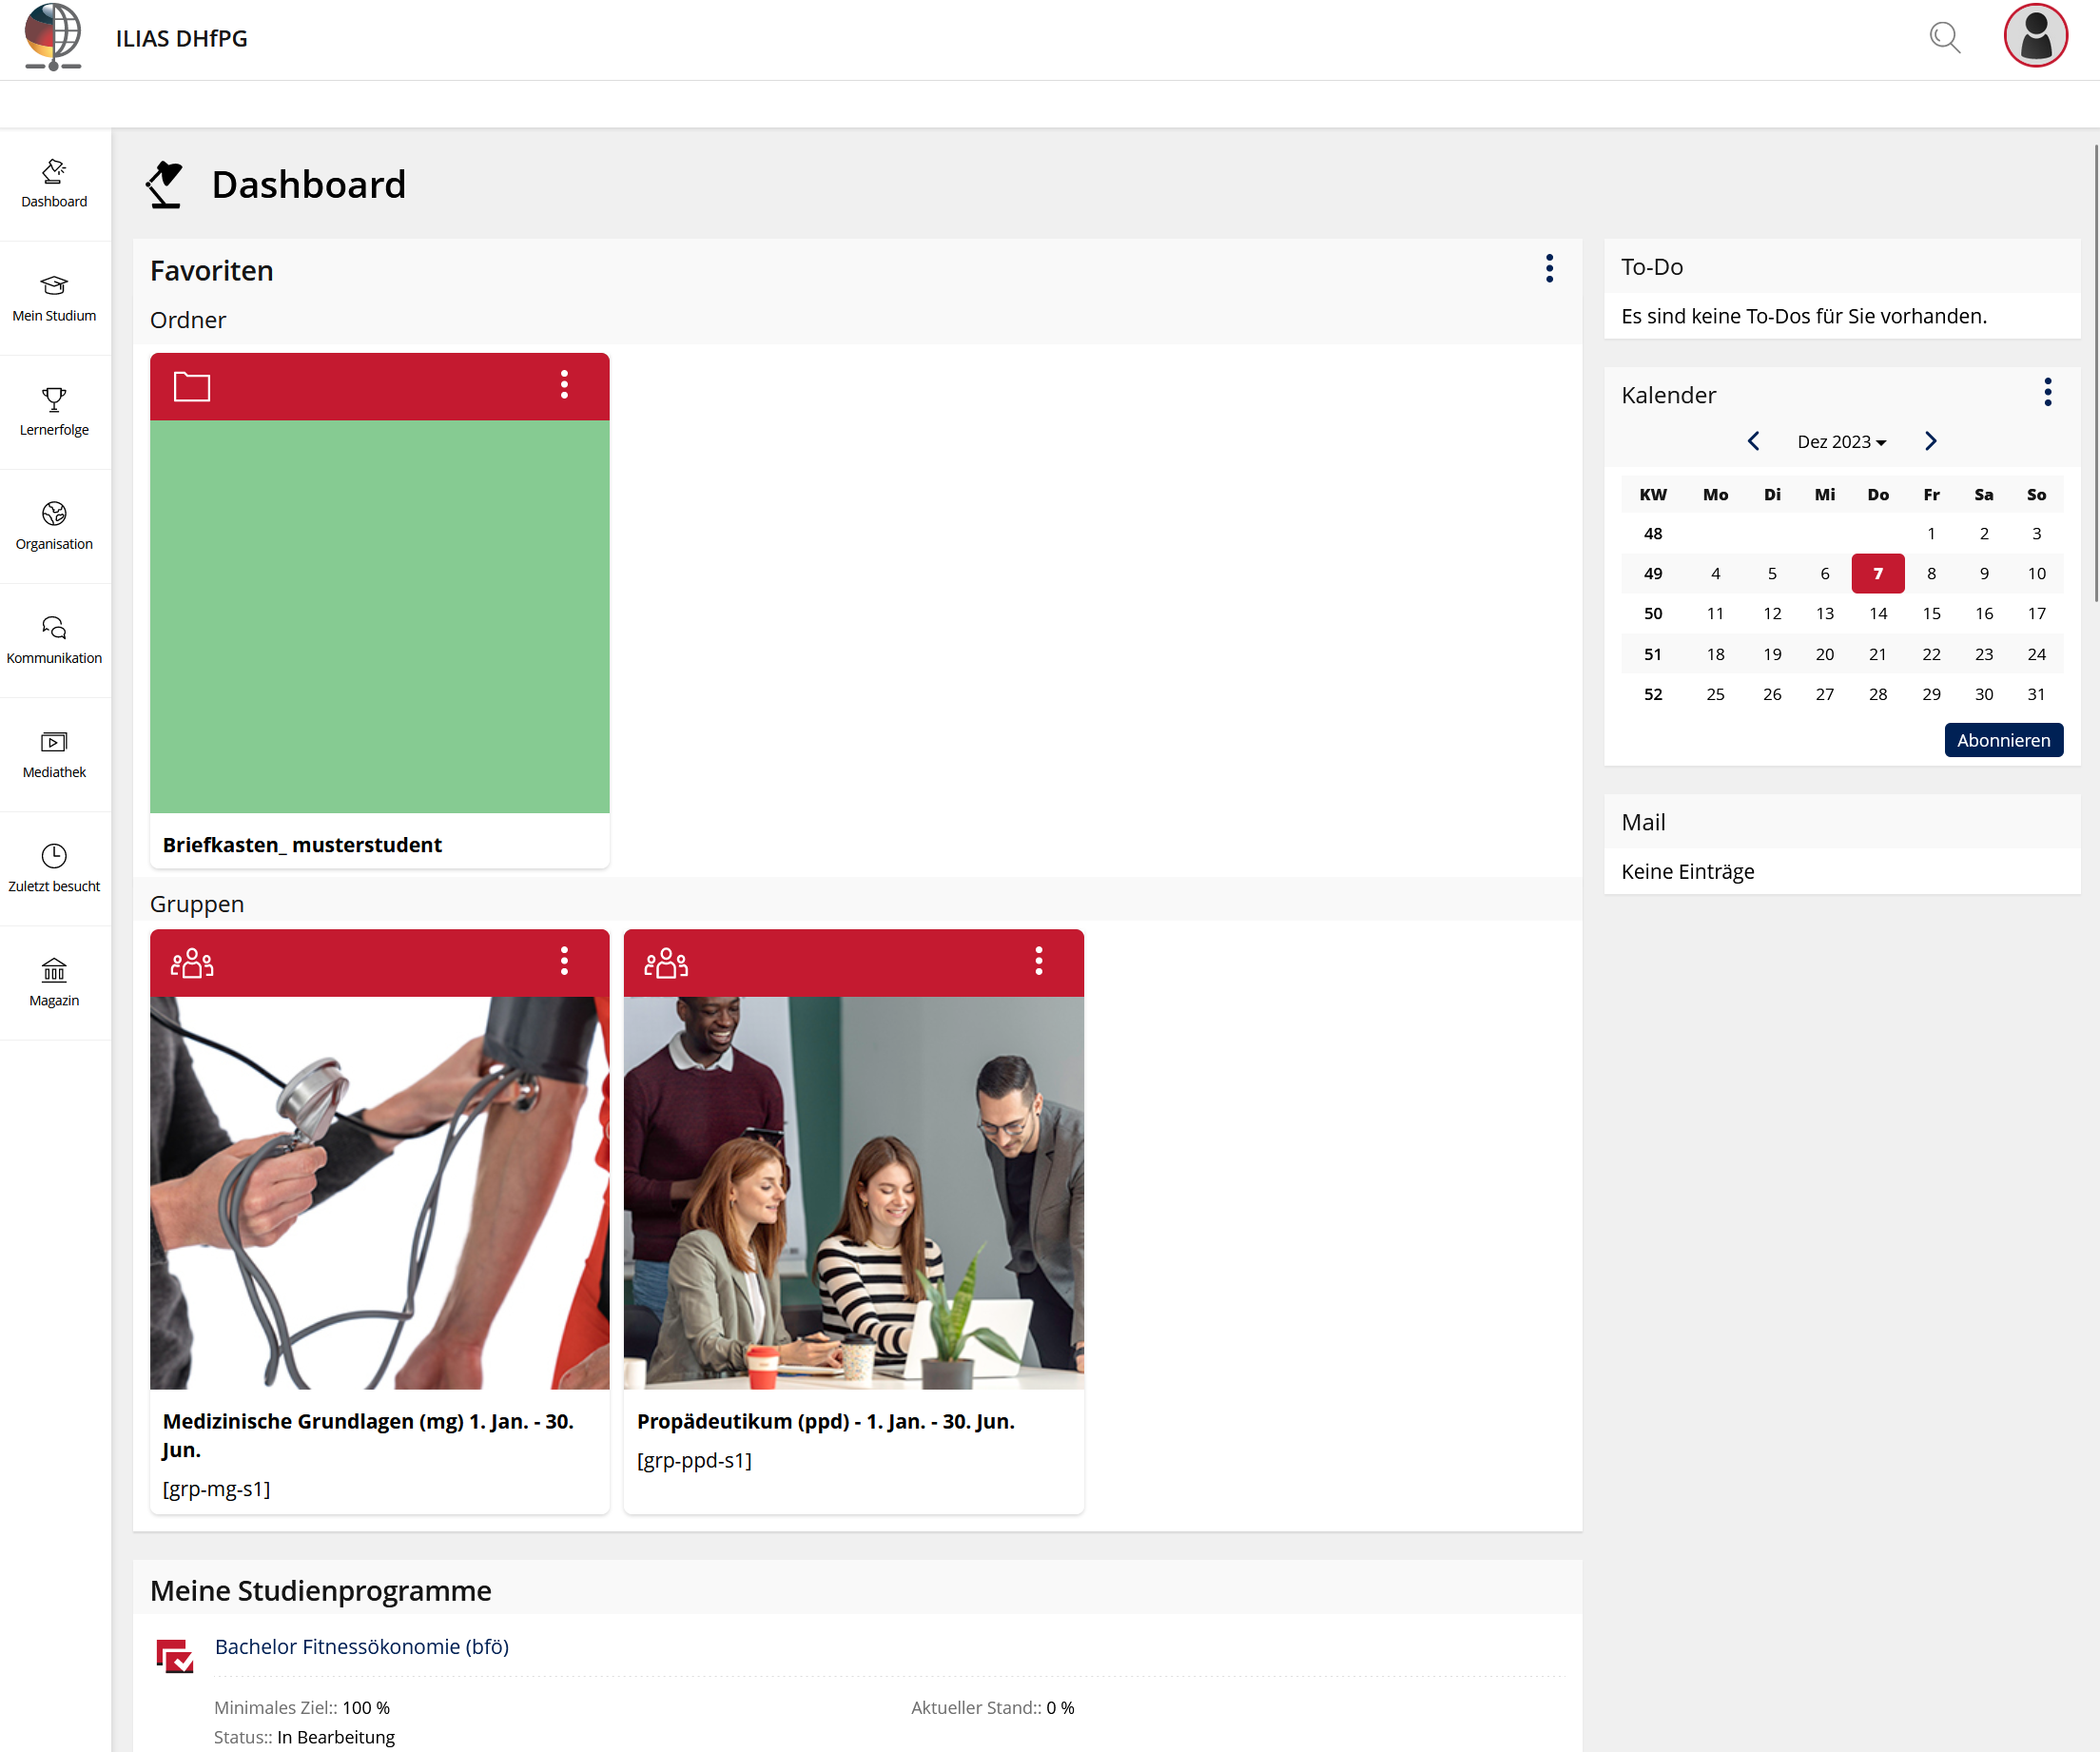The width and height of the screenshot is (2100, 1752).
Task: Open Bachelor Fitnessökonomie (bfö) link
Action: (x=361, y=1646)
